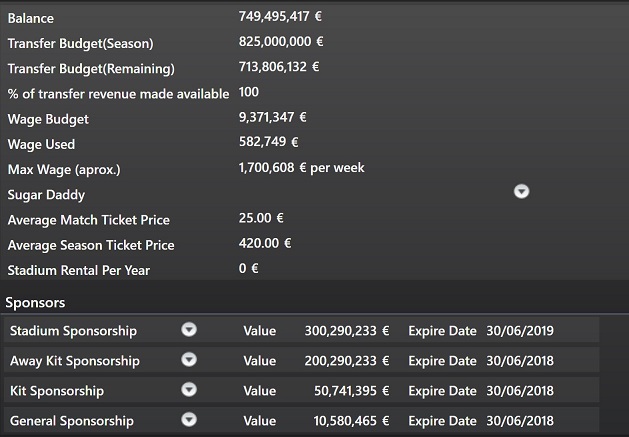Screen dimensions: 629x437
Task: Click the Max Wage per week value
Action: coord(301,168)
